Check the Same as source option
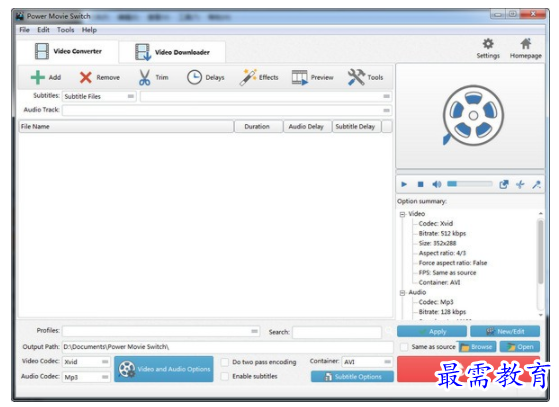The width and height of the screenshot is (559, 407). tap(404, 347)
